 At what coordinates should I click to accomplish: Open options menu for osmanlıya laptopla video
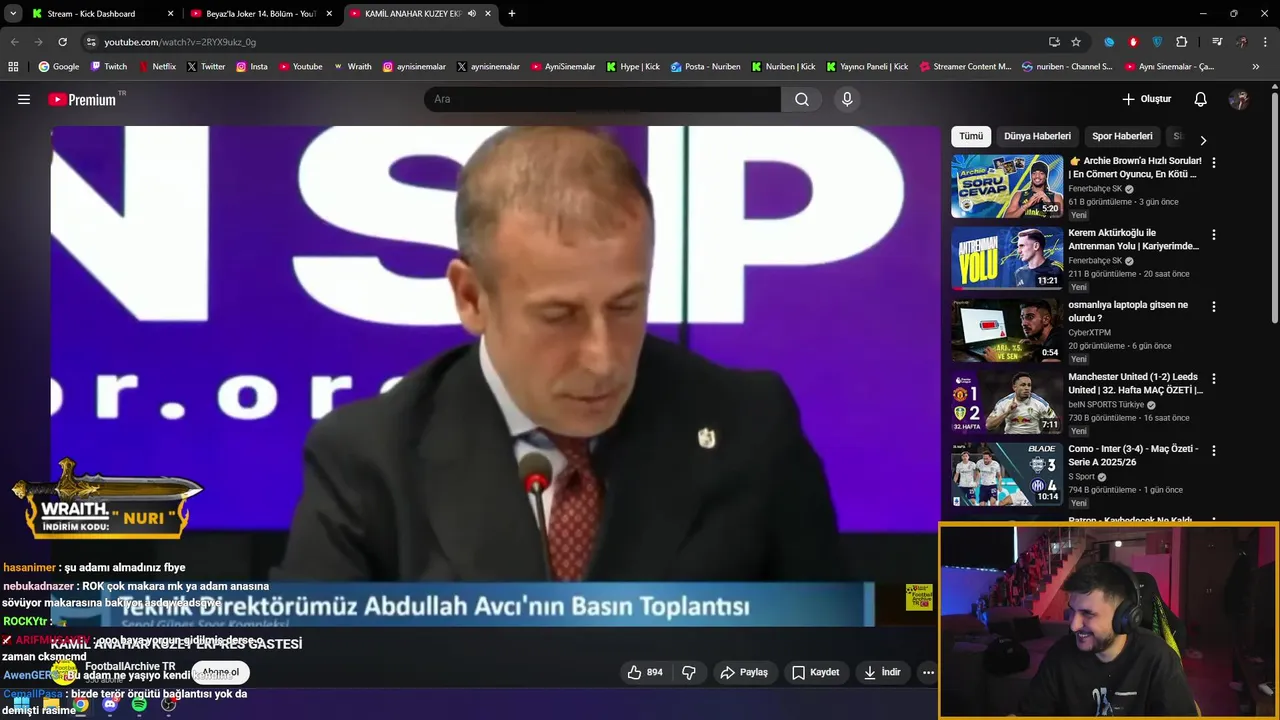[x=1214, y=307]
